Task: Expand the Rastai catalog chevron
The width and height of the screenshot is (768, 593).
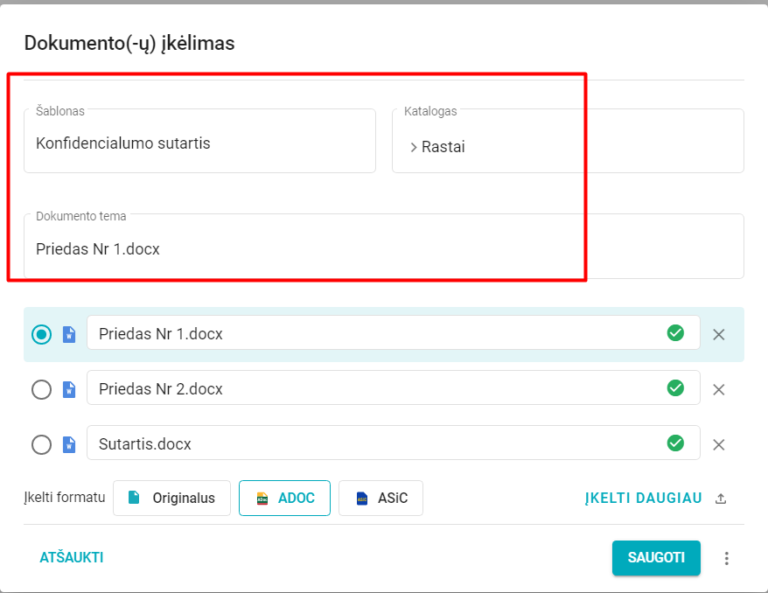Action: 414,147
